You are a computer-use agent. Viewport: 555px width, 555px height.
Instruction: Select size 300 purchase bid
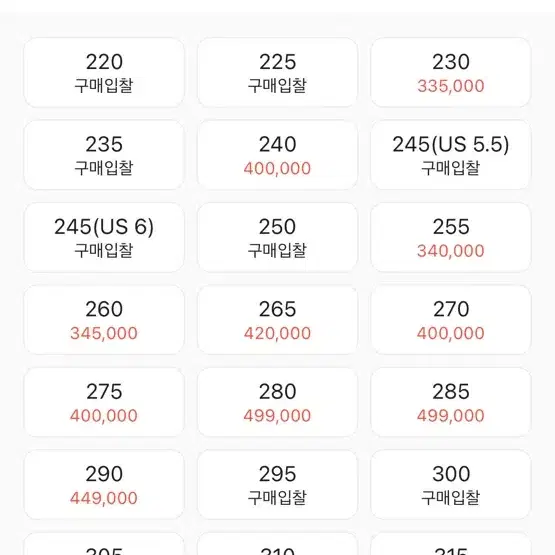[x=451, y=485]
